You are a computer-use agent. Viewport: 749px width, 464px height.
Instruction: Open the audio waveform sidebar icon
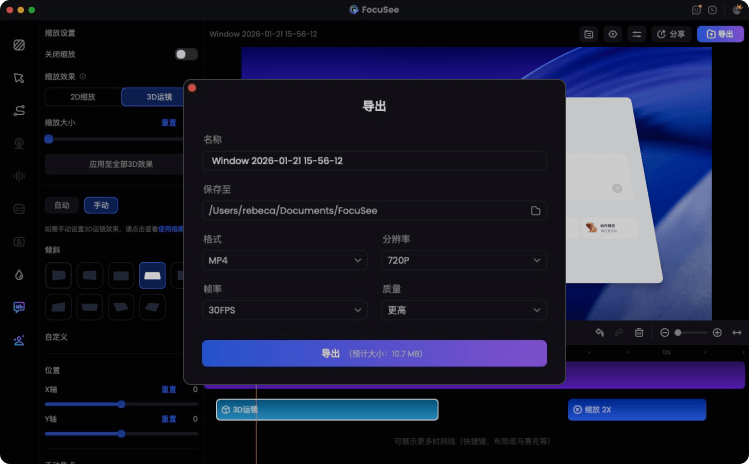coord(19,176)
